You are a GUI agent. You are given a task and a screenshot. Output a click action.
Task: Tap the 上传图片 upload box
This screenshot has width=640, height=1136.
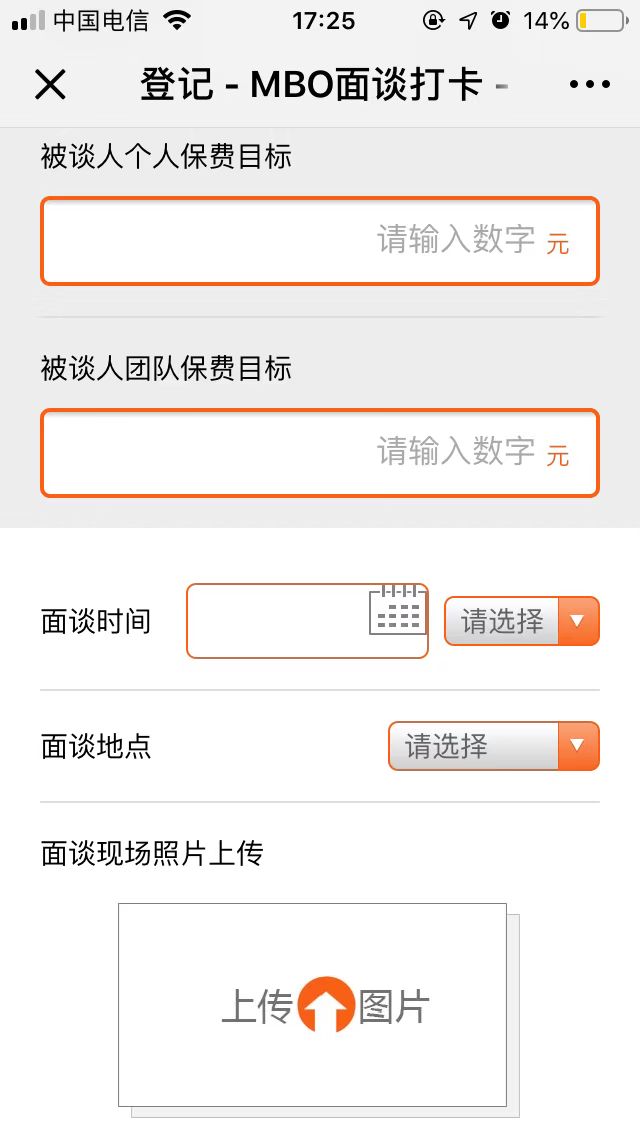[x=312, y=1005]
